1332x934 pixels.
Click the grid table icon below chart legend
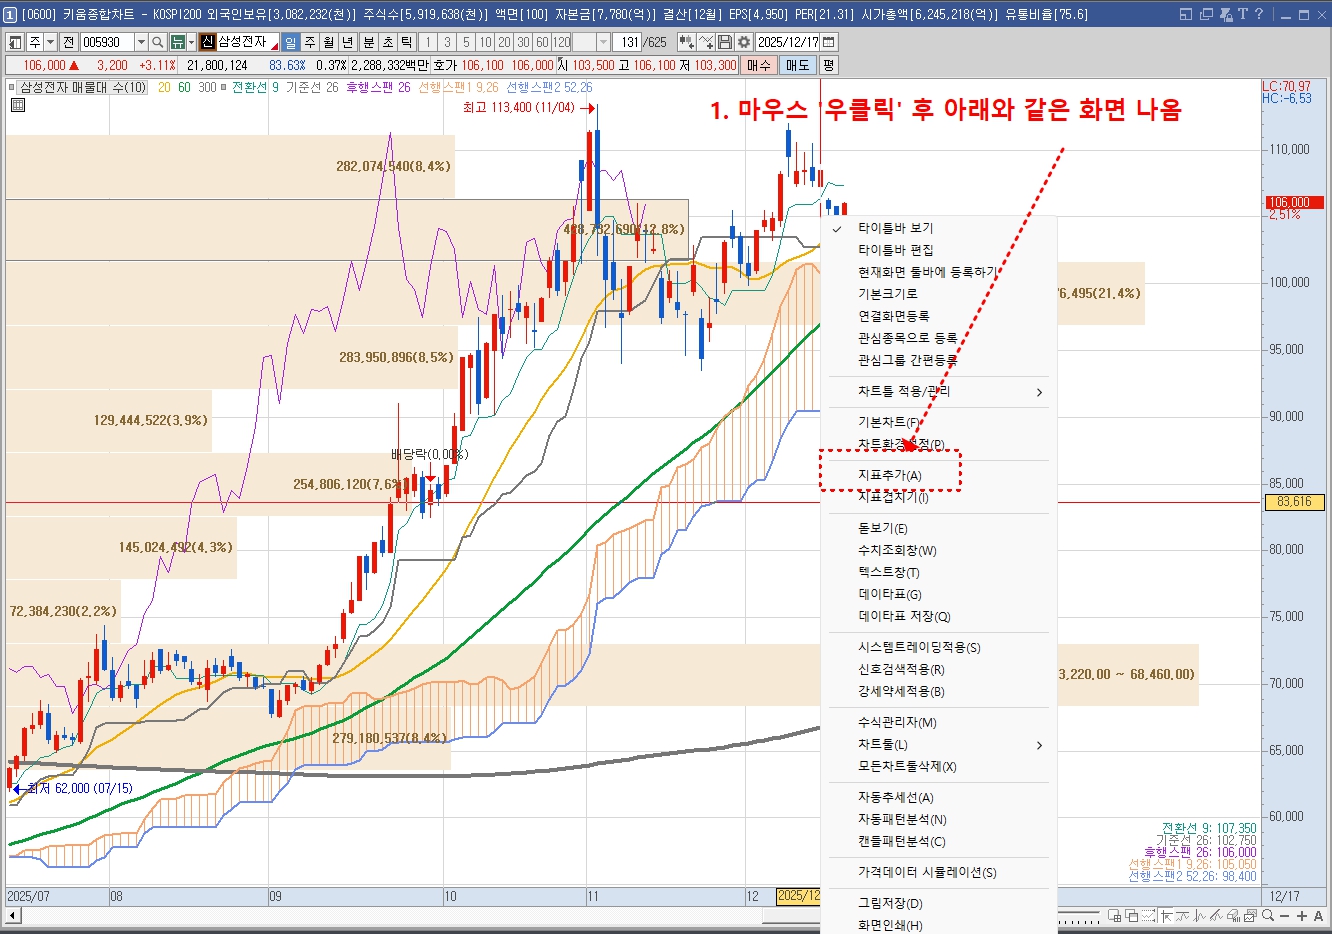pyautogui.click(x=17, y=104)
